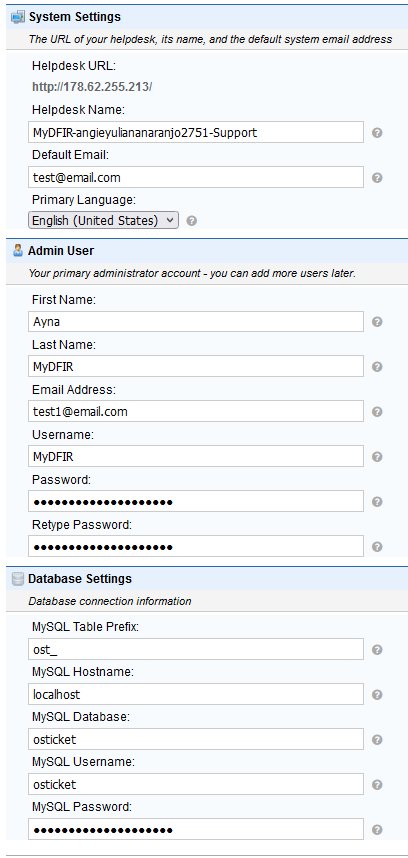Screen dimensions: 408x858
Task: Click the MySQL Database text field
Action: (x=196, y=739)
